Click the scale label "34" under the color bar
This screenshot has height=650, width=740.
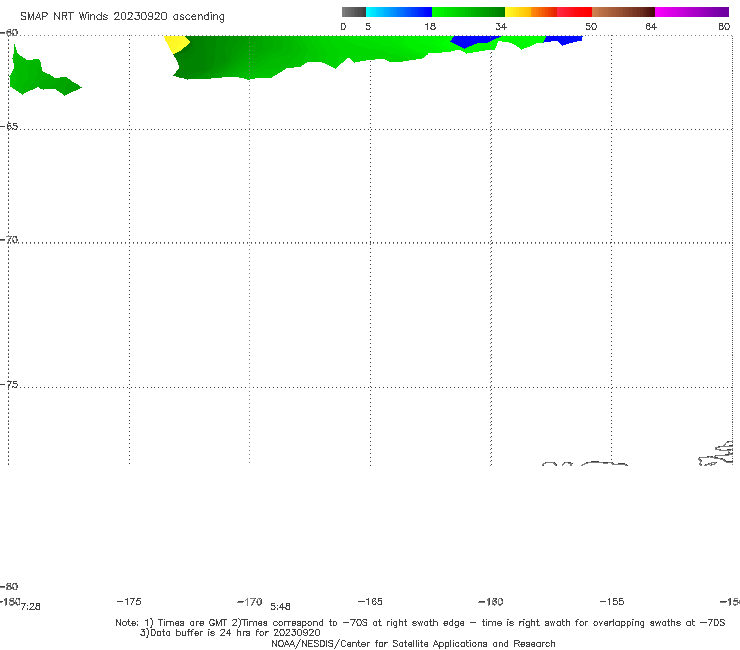click(501, 27)
